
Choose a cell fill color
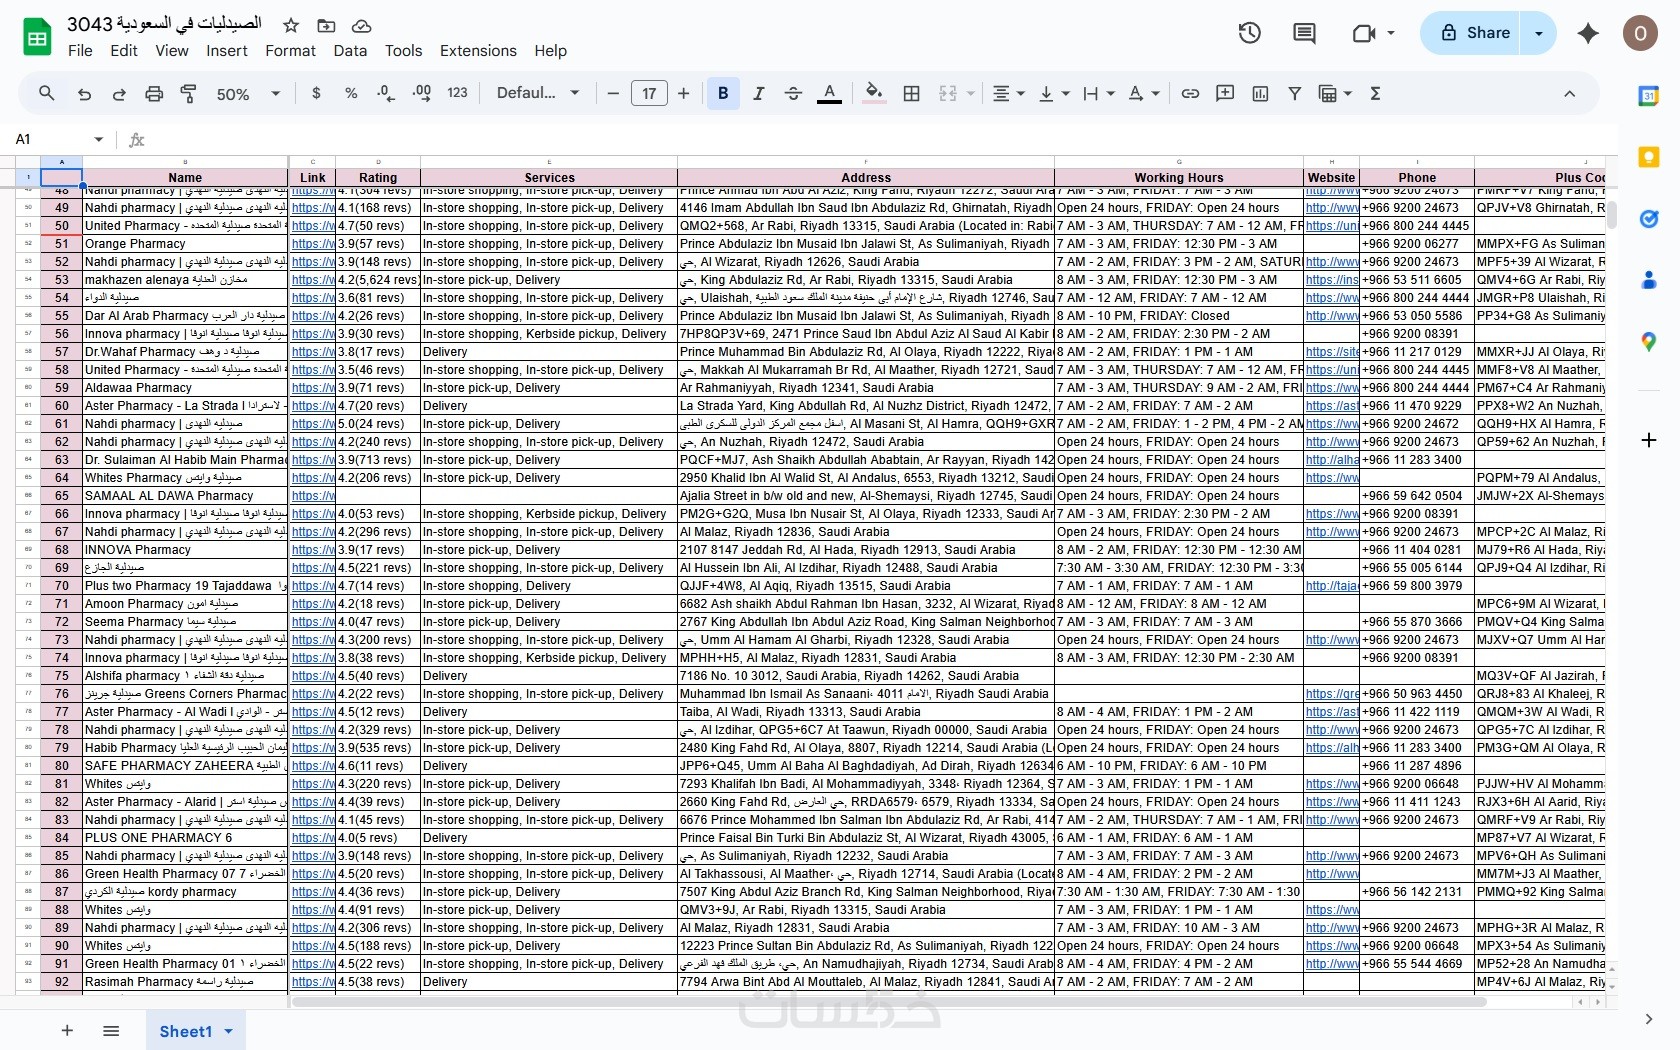coord(874,93)
